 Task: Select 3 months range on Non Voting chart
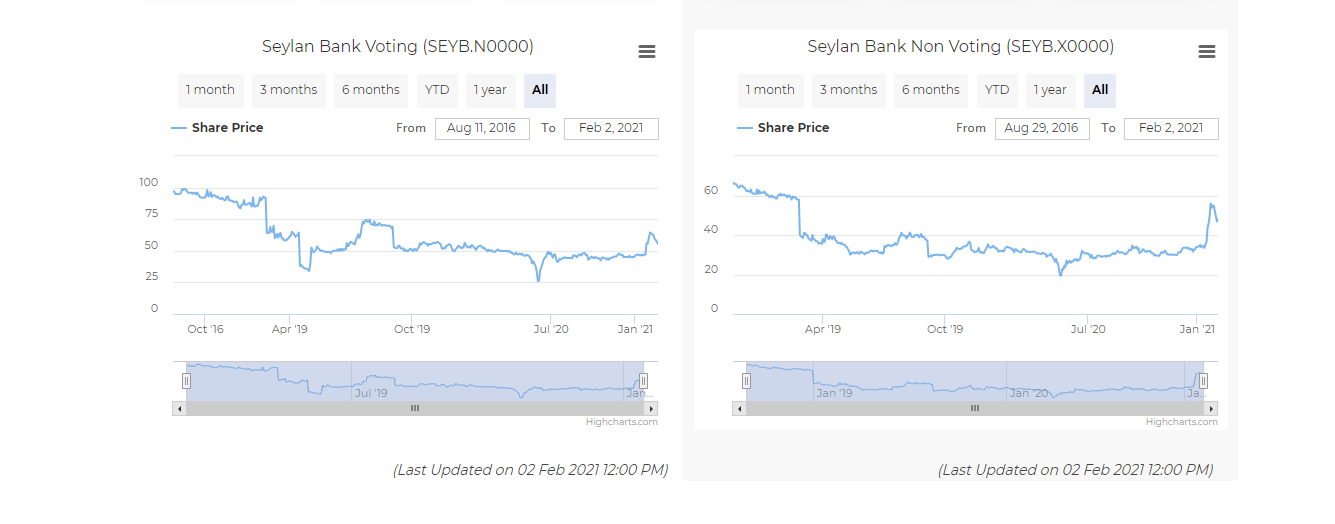click(x=848, y=90)
